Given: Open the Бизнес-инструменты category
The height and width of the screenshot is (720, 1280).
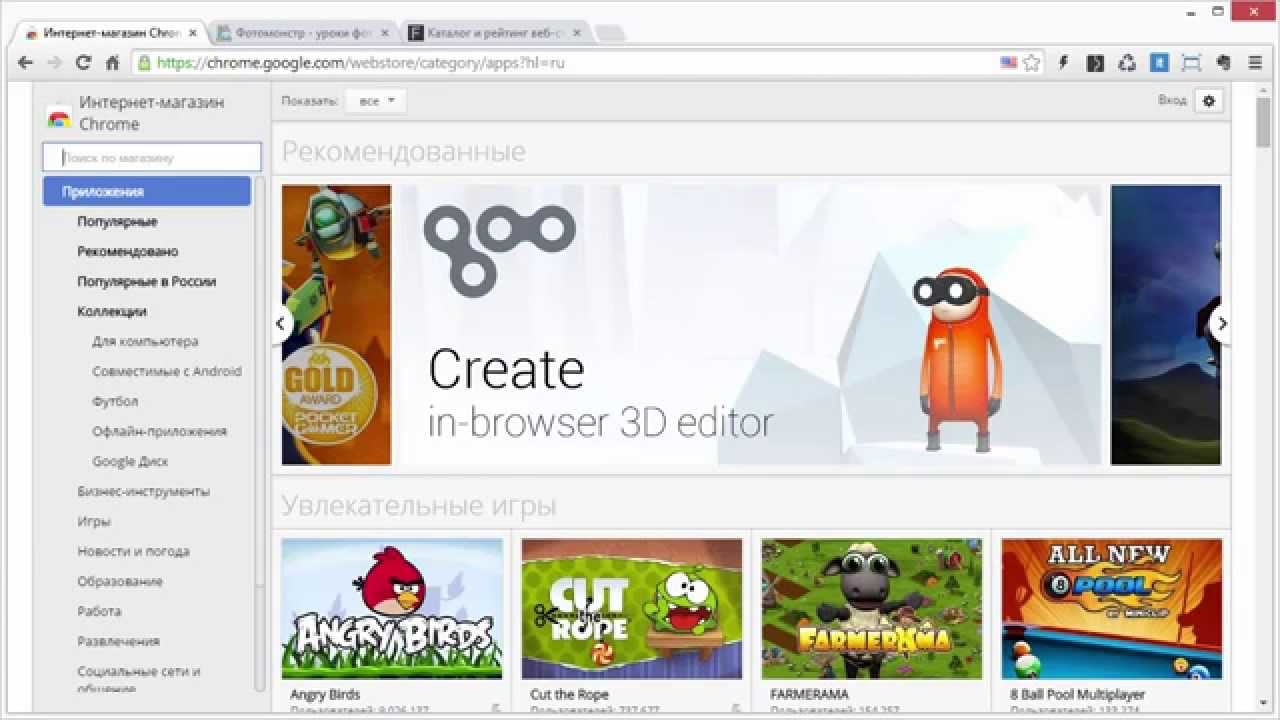Looking at the screenshot, I should pyautogui.click(x=144, y=491).
